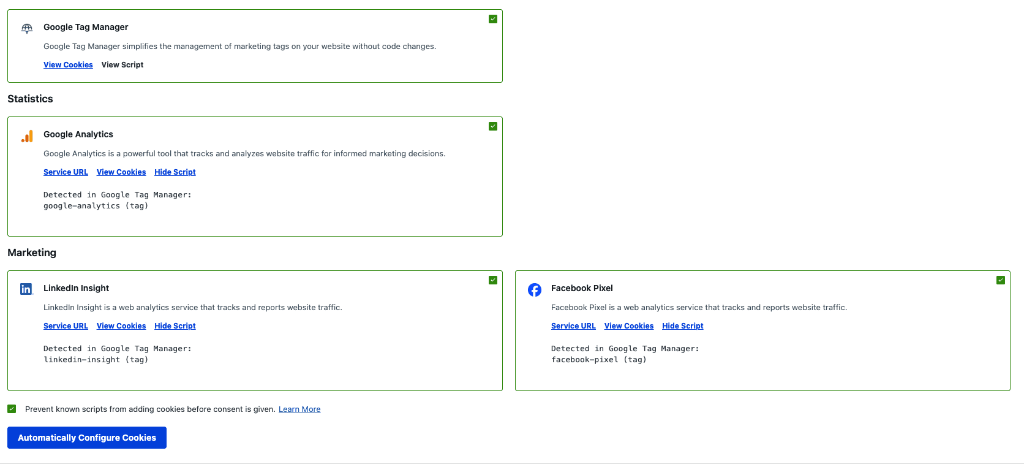1024x464 pixels.
Task: Follow the Learn More link
Action: pos(300,409)
